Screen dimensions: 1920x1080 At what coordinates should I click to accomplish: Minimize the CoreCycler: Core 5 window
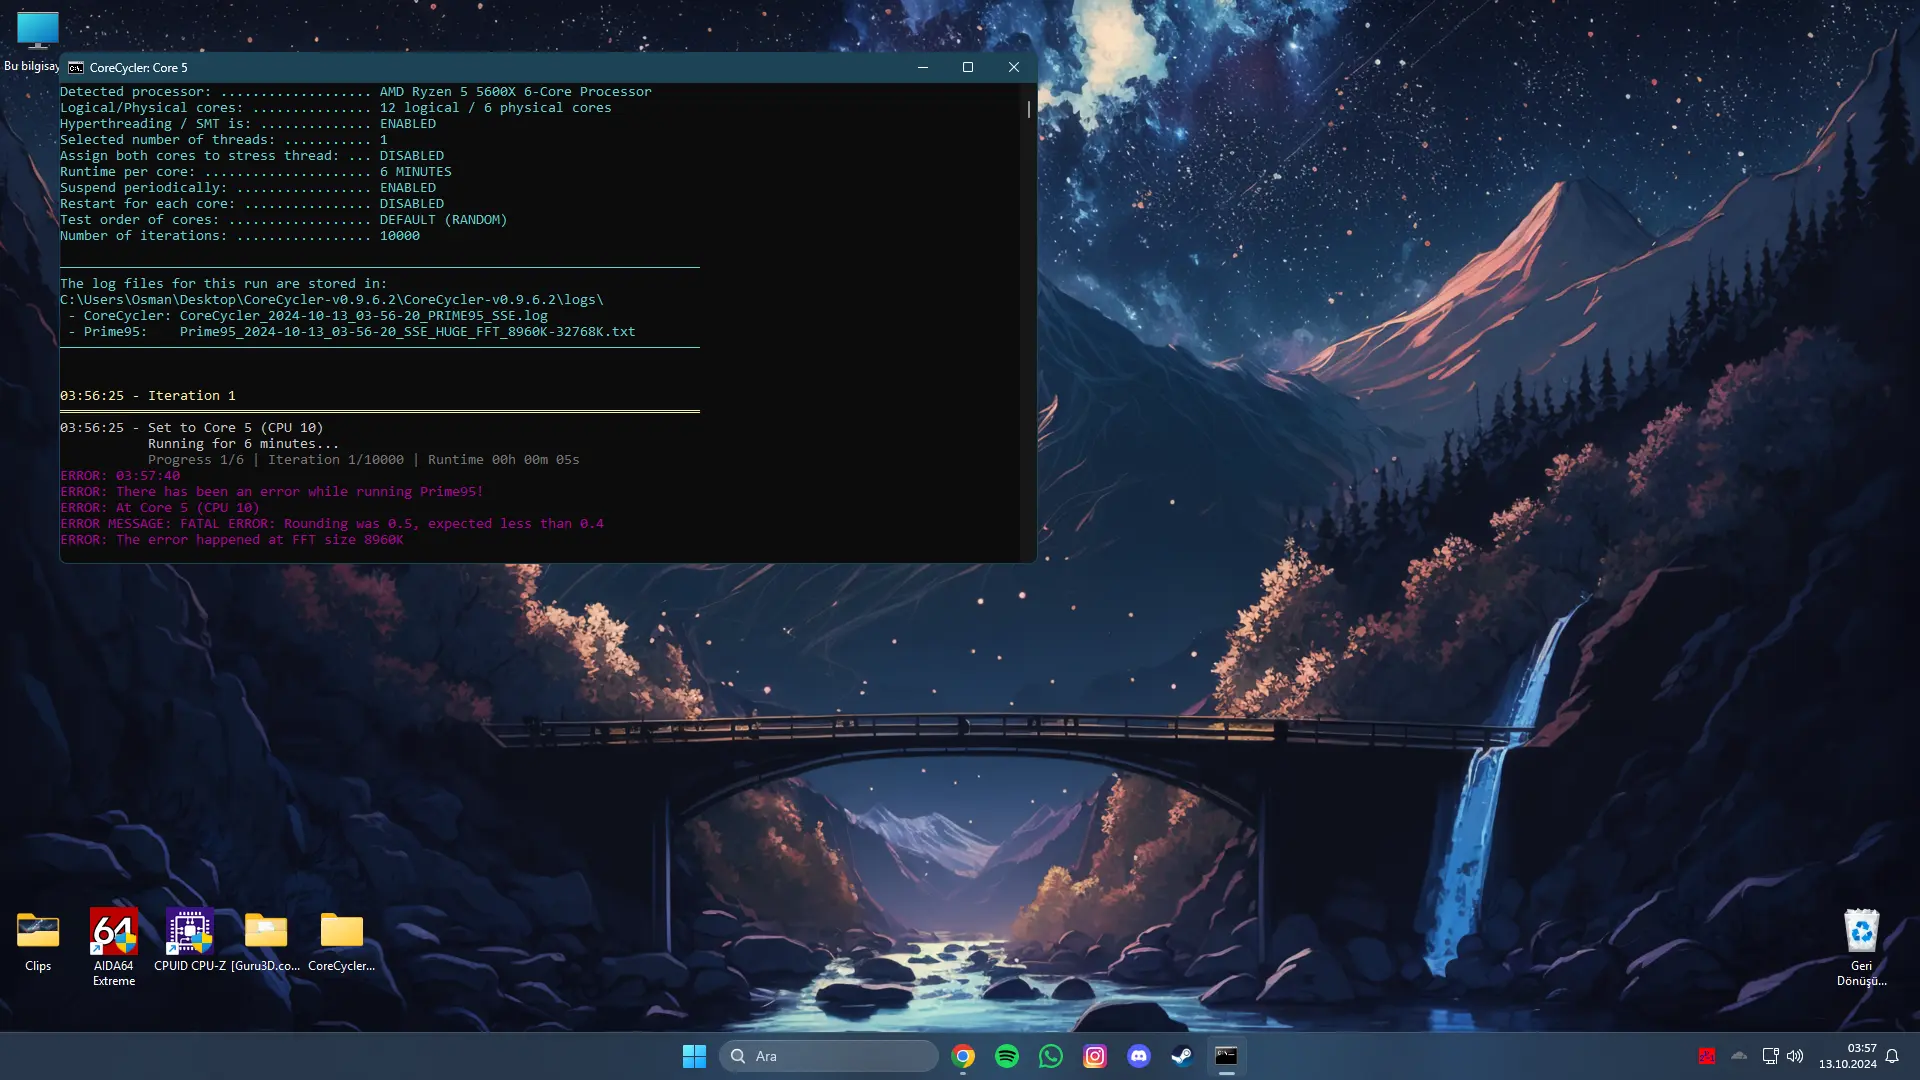[923, 67]
